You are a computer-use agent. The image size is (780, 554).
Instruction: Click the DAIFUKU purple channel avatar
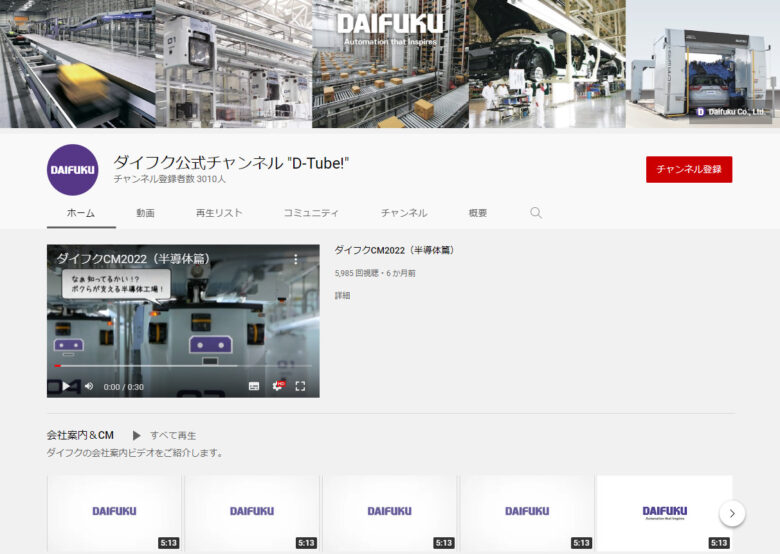tap(73, 170)
